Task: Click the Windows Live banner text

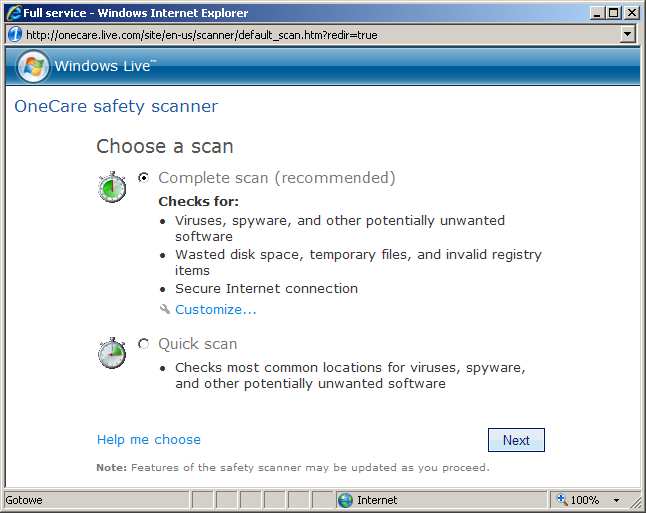Action: (x=105, y=66)
